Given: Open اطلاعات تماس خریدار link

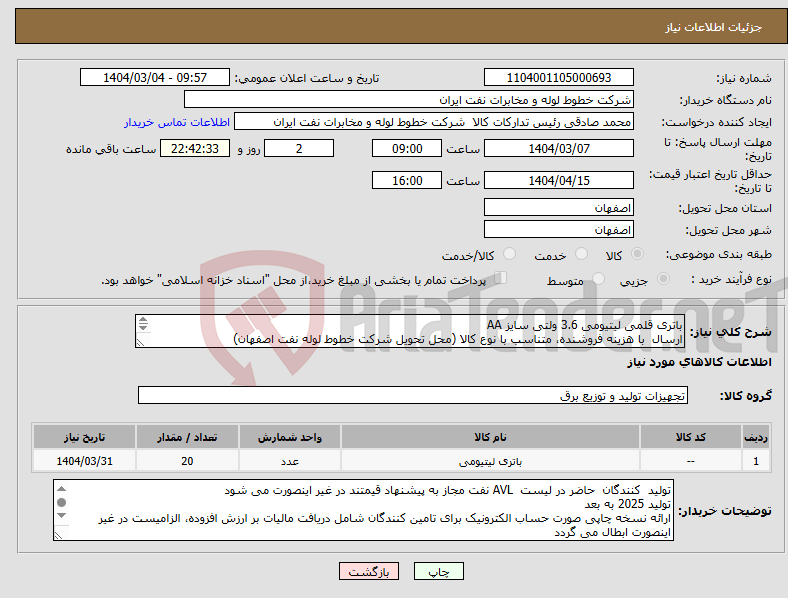Looking at the screenshot, I should [177, 122].
